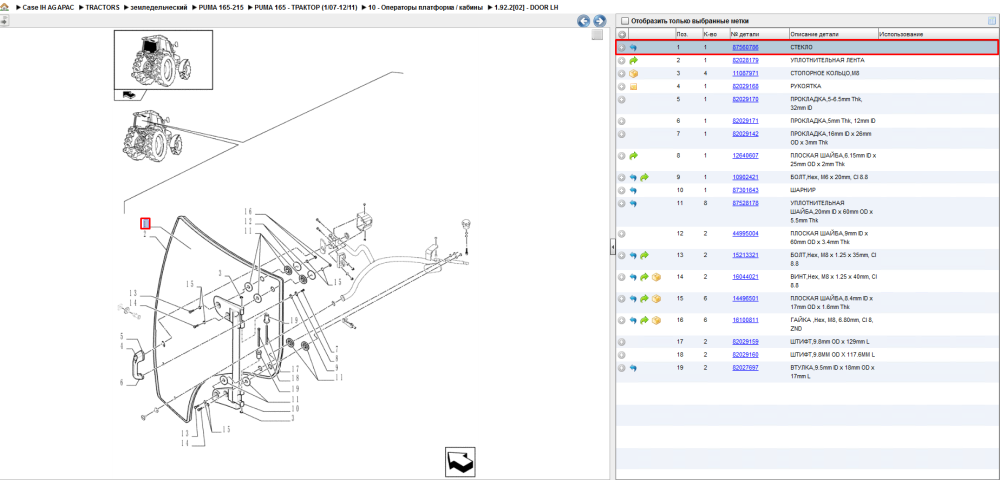Open '1.92.2[02] - DOOR LH' breadcrumb

click(527, 7)
